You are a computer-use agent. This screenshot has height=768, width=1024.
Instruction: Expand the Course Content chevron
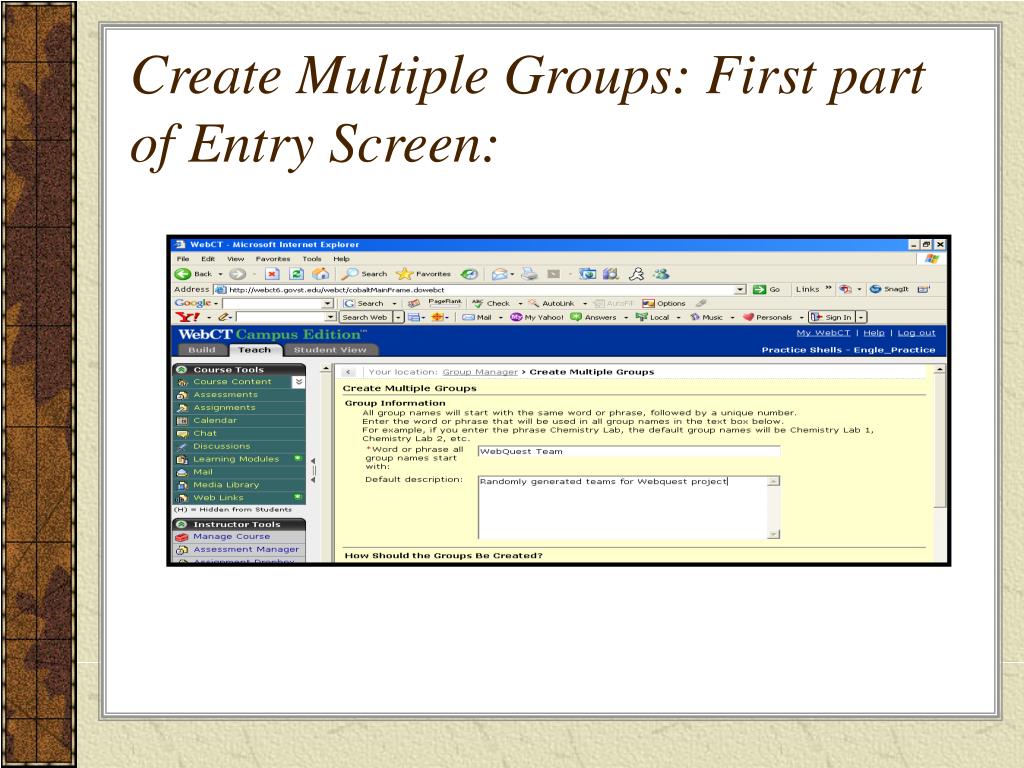tap(298, 382)
